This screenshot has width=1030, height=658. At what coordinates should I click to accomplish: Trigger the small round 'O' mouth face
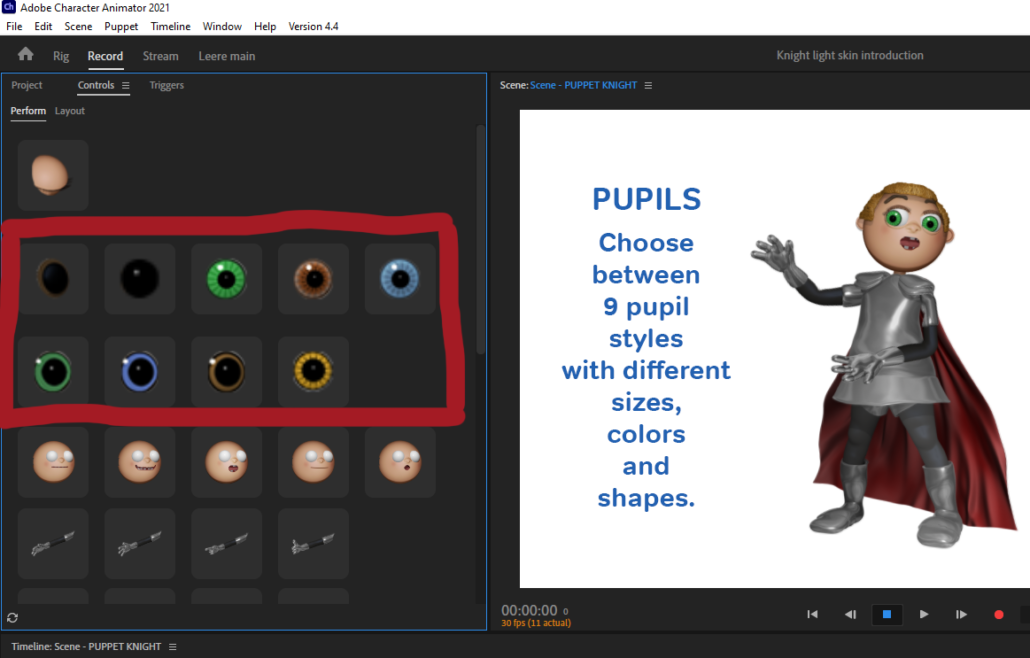click(x=400, y=462)
